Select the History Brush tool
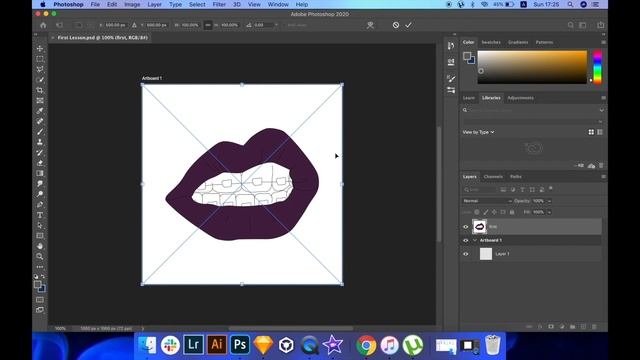Screen dimensions: 640x360 40,153
